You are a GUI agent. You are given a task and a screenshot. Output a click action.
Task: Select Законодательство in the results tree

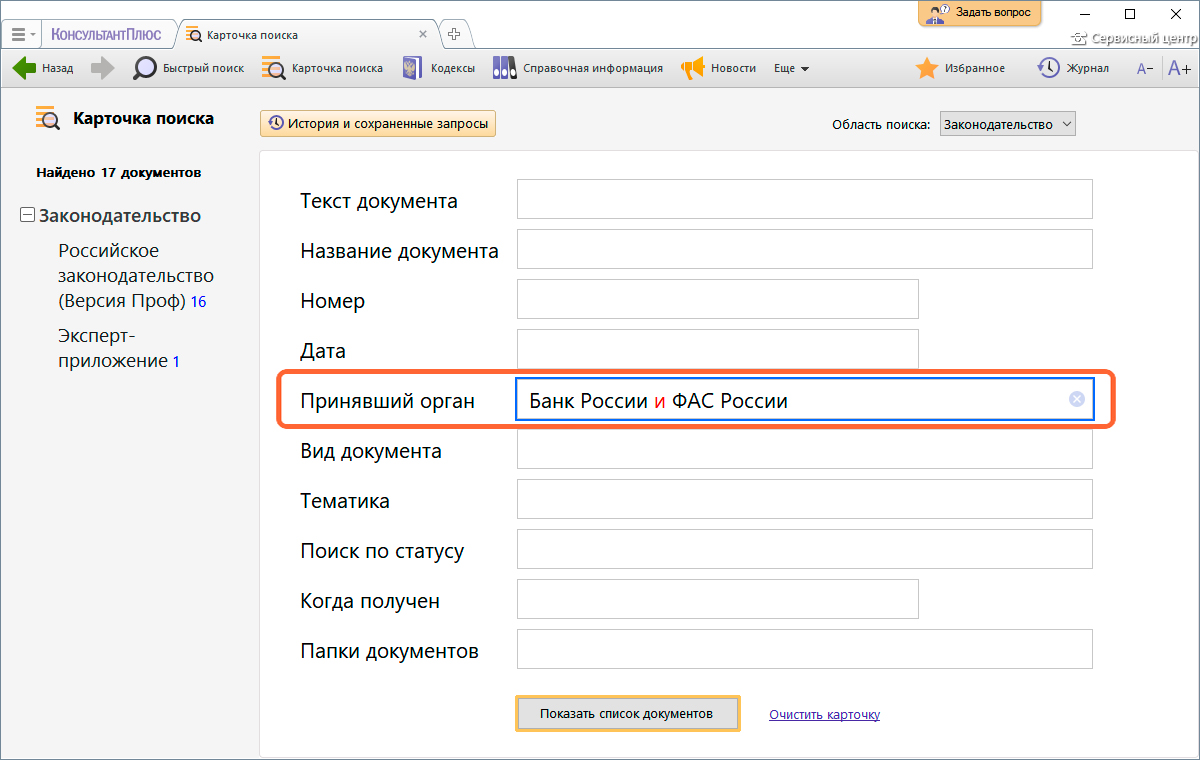(120, 216)
